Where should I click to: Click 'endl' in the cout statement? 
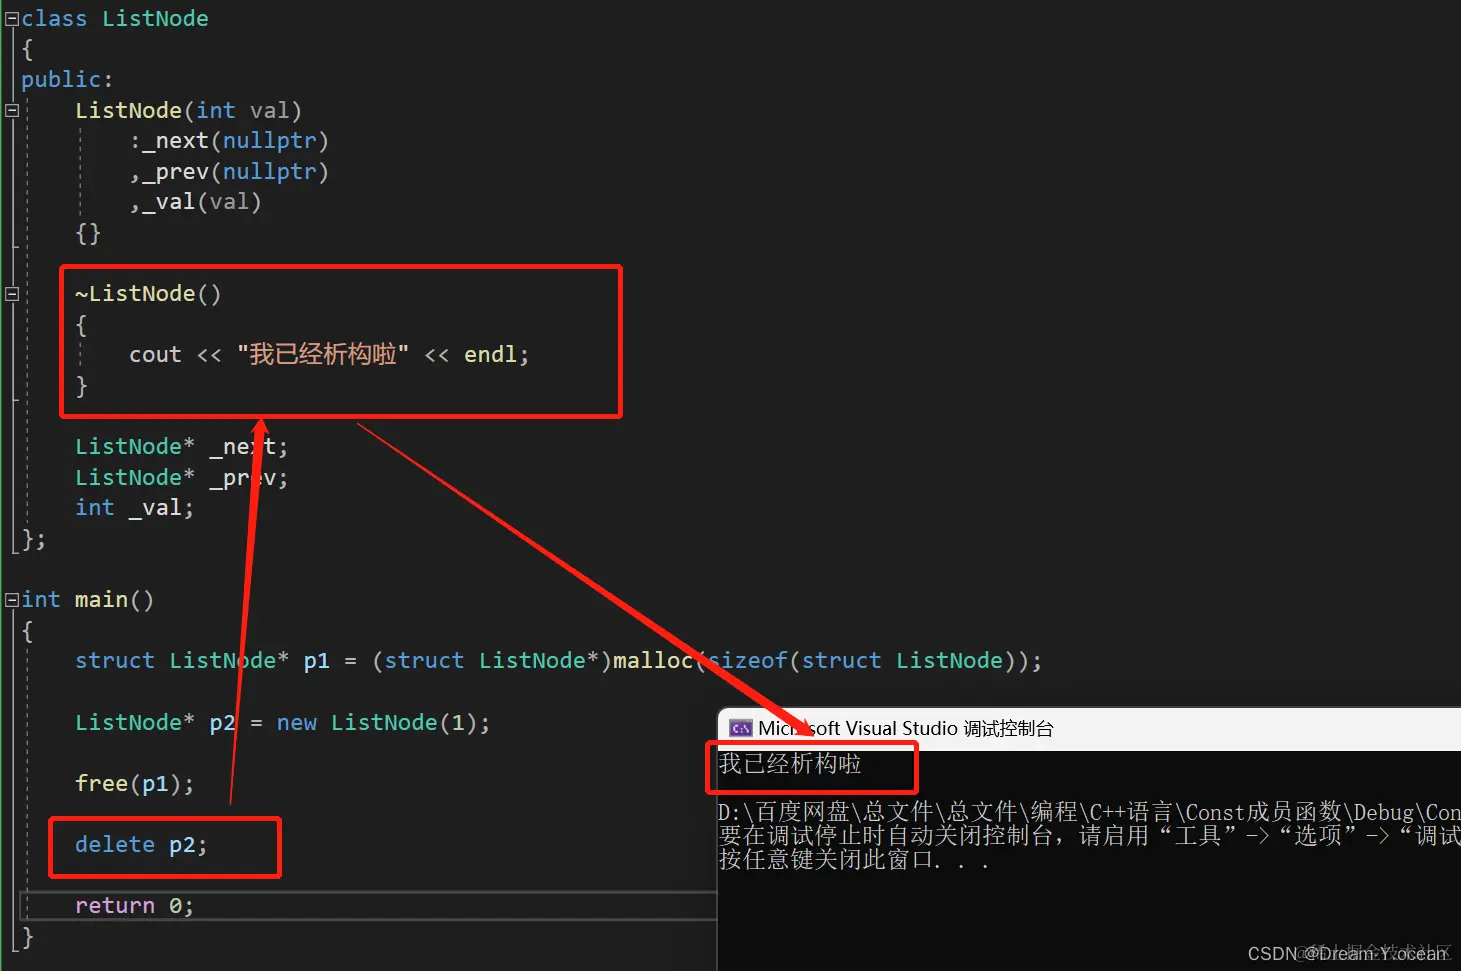coord(490,355)
